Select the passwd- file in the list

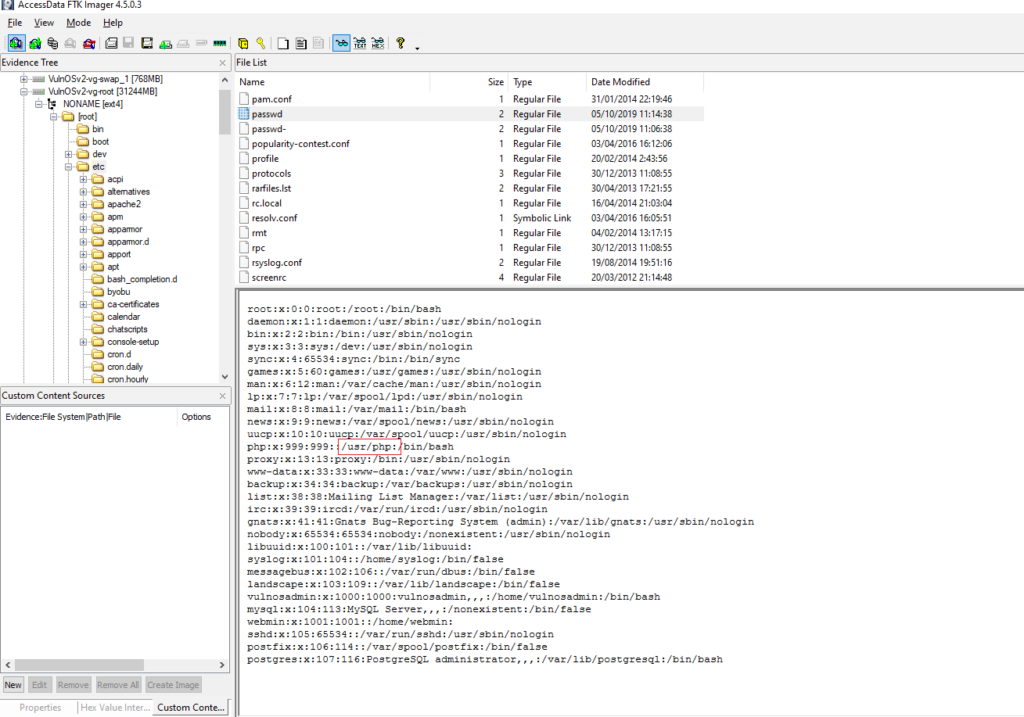[270, 128]
